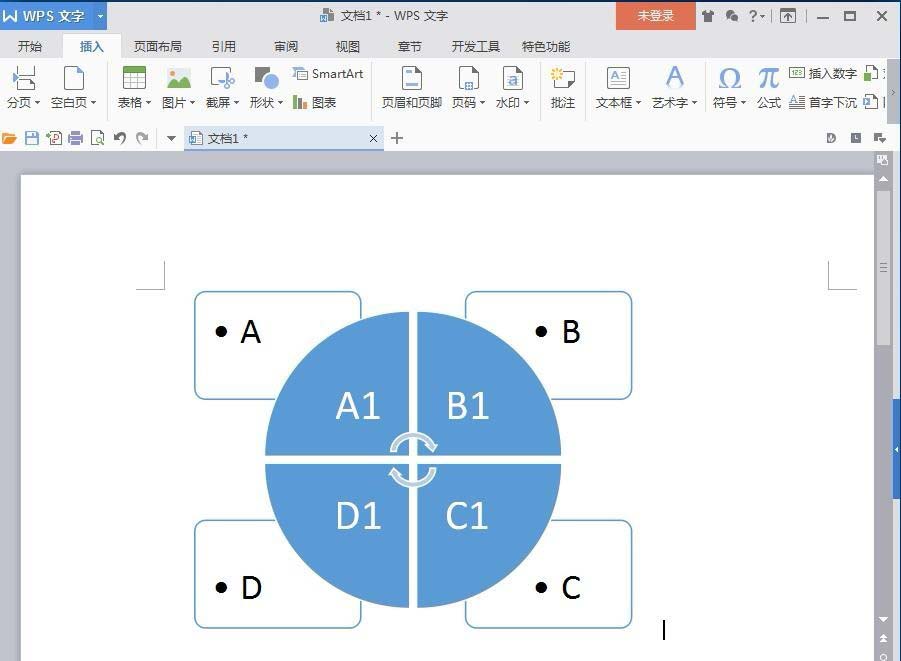Click the vertical scrollbar down arrow
This screenshot has width=901, height=661.
[x=883, y=619]
